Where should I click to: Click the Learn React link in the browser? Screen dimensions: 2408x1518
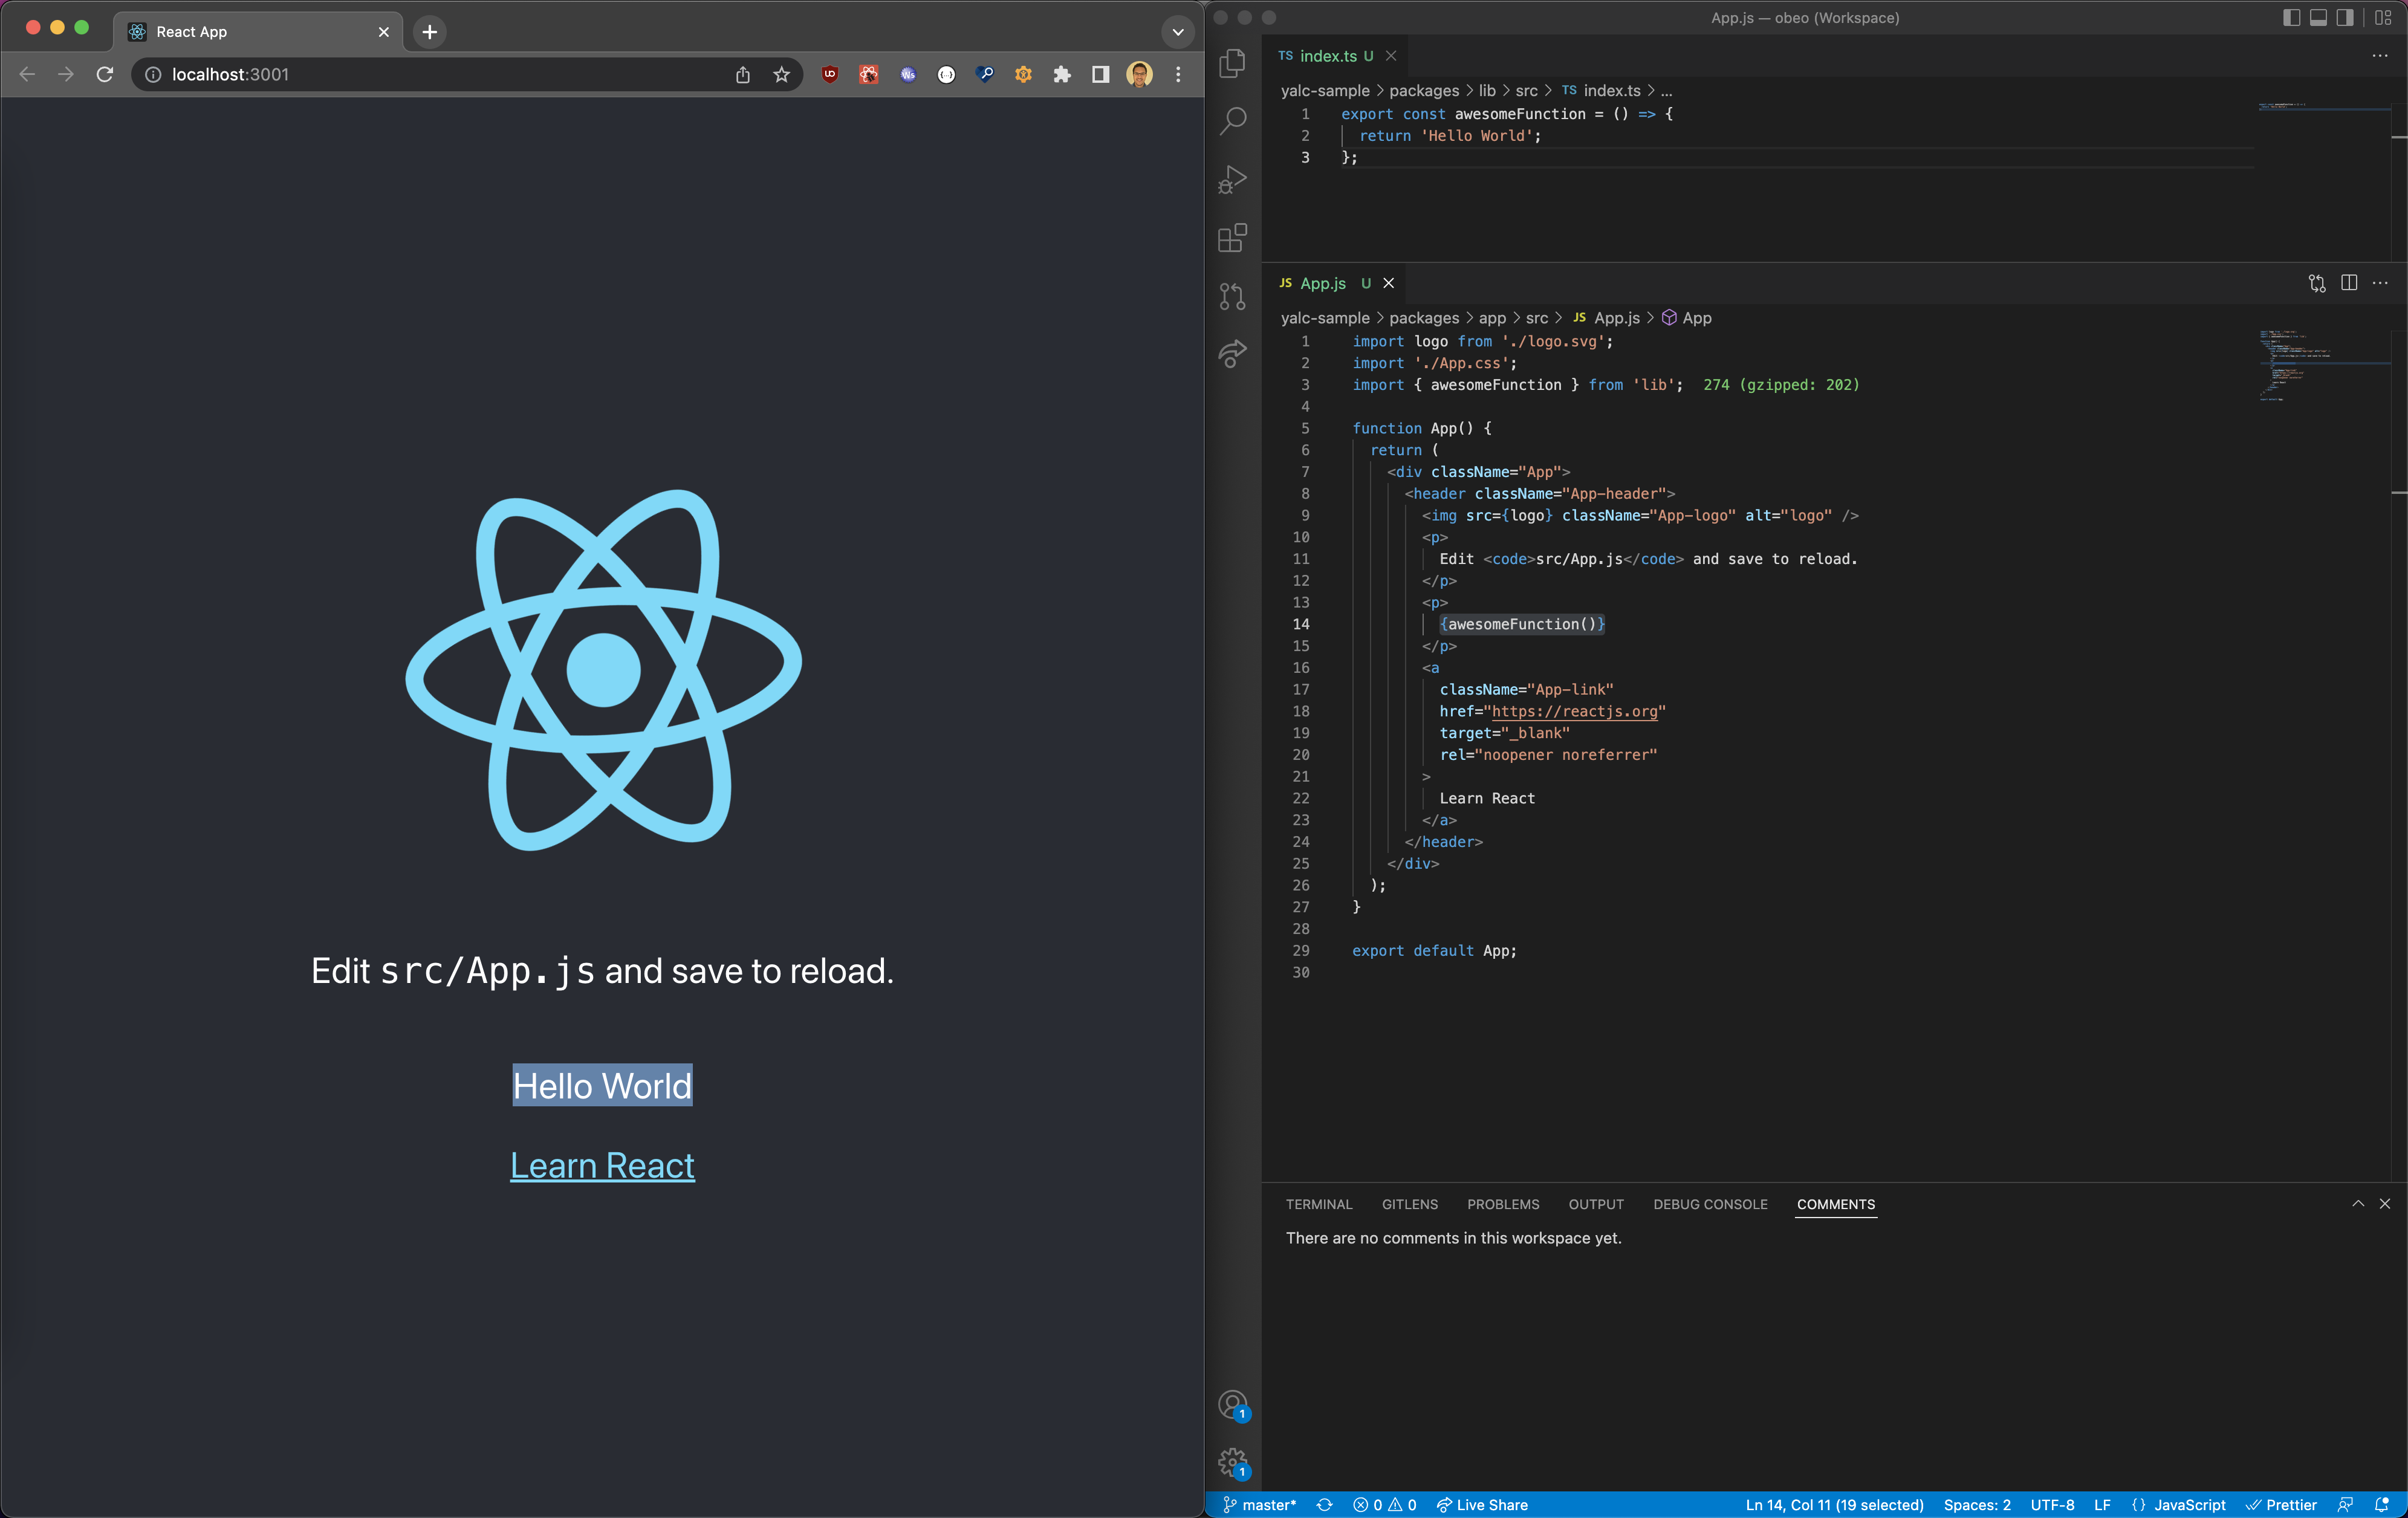[x=602, y=1165]
